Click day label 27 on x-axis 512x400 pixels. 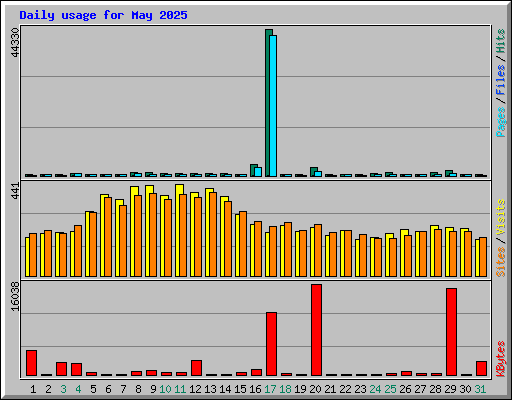point(420,389)
